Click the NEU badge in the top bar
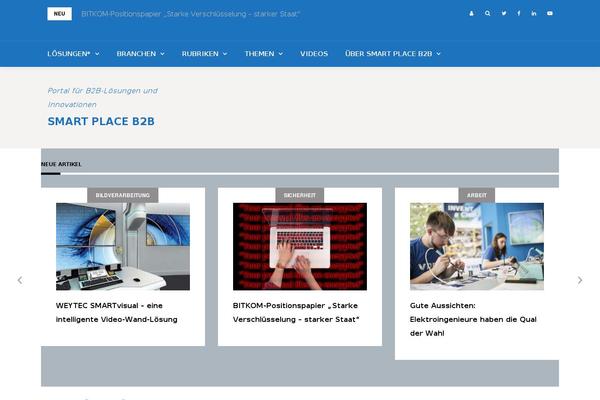This screenshot has height=400, width=600. 59,14
